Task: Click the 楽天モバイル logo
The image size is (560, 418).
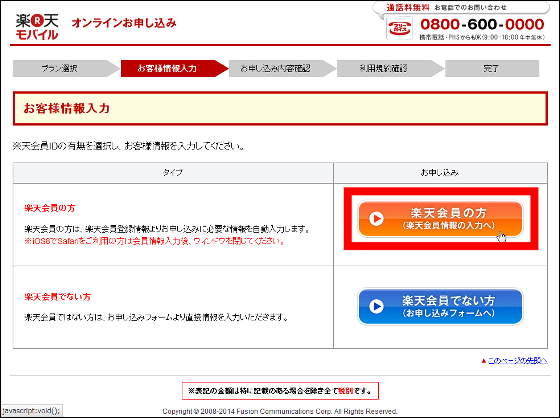Action: 37,26
